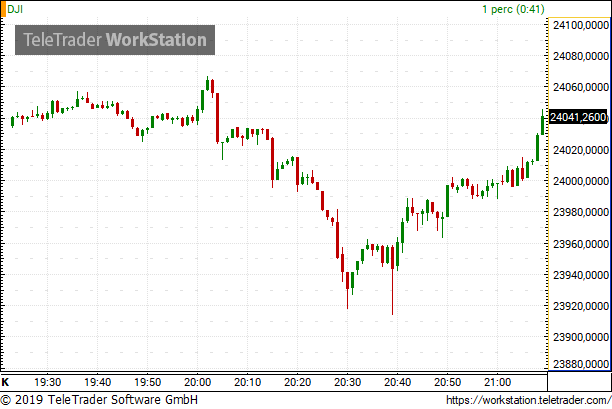Click the 20:10 time axis label
This screenshot has width=612, height=409.
[x=247, y=382]
